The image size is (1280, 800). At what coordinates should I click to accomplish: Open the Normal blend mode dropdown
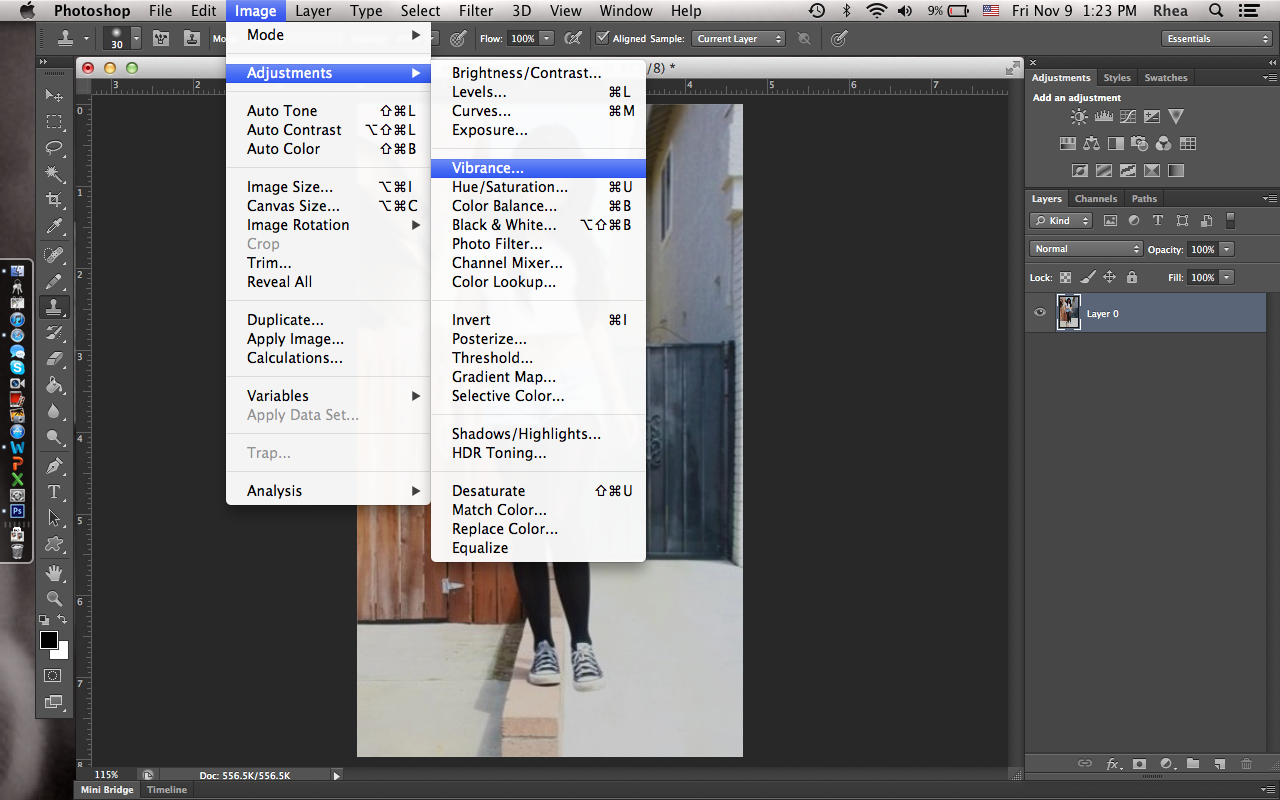pos(1086,249)
